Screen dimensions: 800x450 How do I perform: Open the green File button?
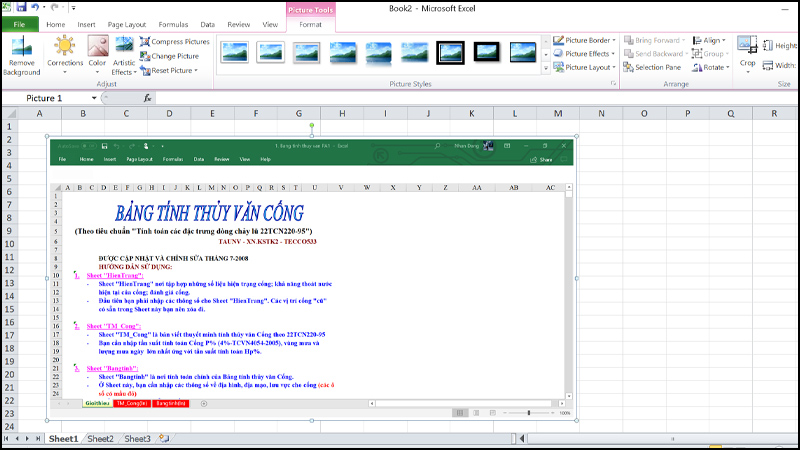(x=19, y=24)
